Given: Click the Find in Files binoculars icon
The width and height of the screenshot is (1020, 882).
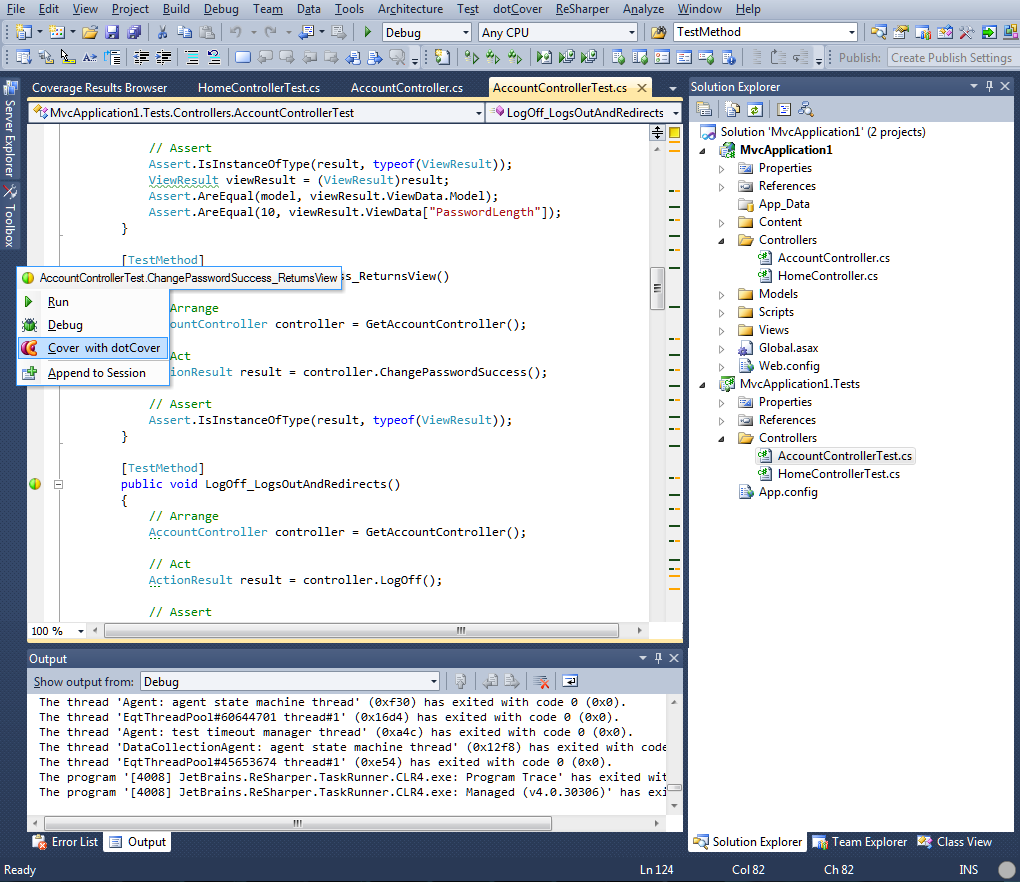Looking at the screenshot, I should coord(658,32).
